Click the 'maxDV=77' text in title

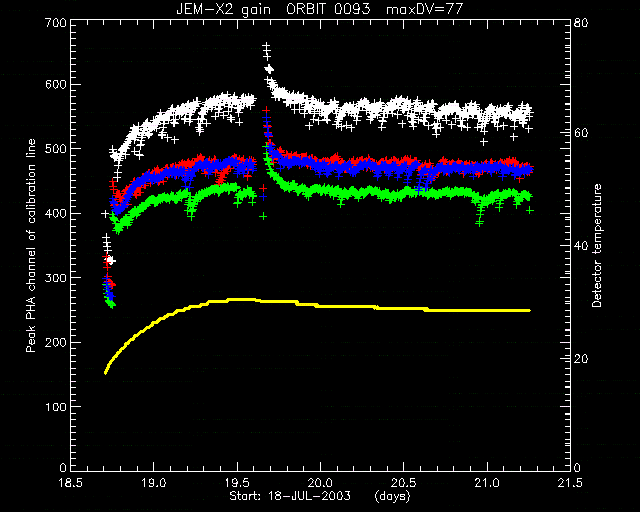pos(424,9)
